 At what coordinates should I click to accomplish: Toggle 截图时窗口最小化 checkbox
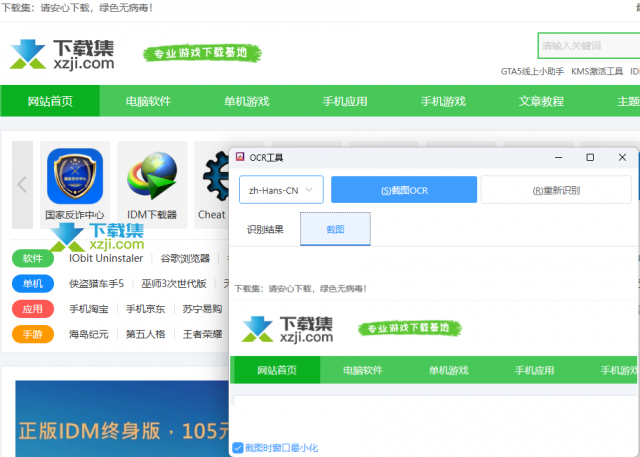(238, 448)
